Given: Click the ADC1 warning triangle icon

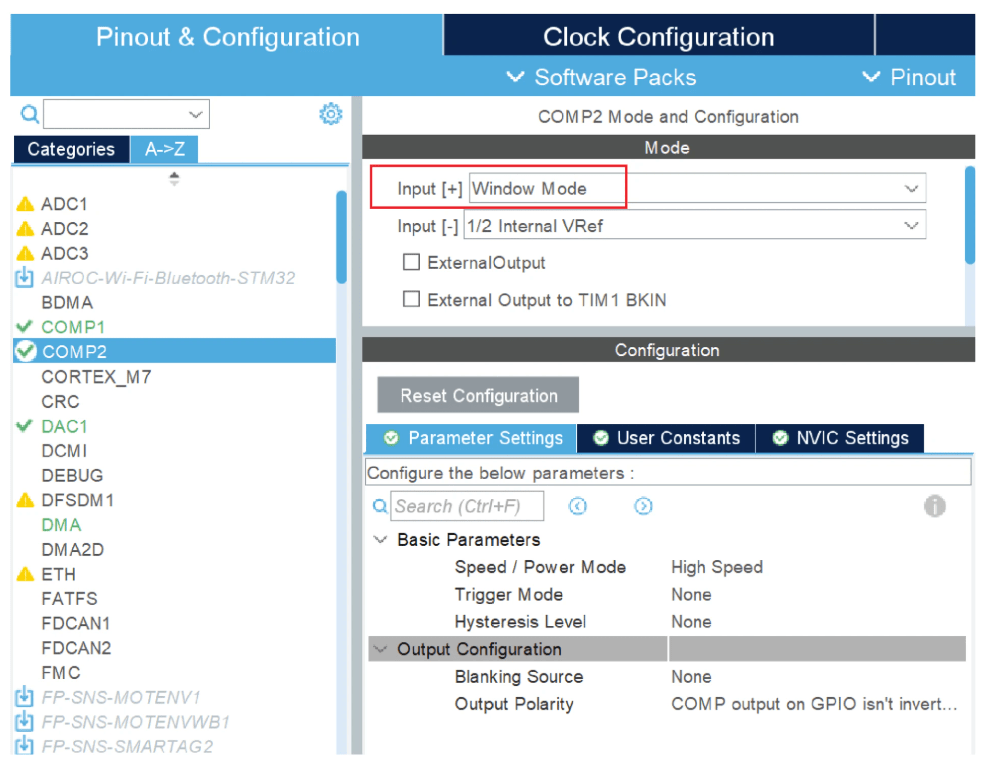Looking at the screenshot, I should coord(26,204).
